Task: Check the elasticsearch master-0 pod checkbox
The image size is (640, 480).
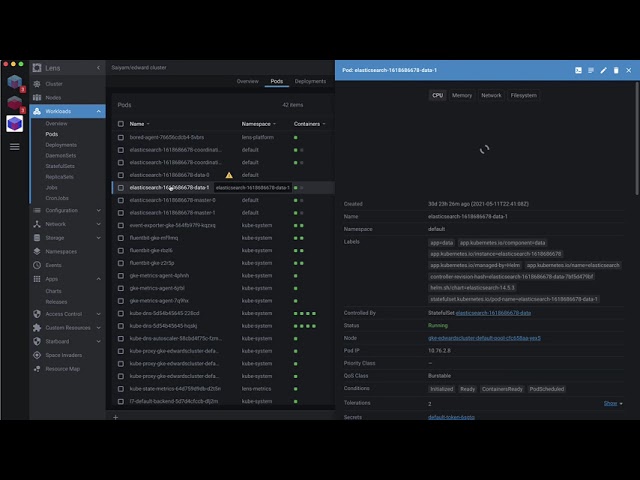Action: coord(121,200)
